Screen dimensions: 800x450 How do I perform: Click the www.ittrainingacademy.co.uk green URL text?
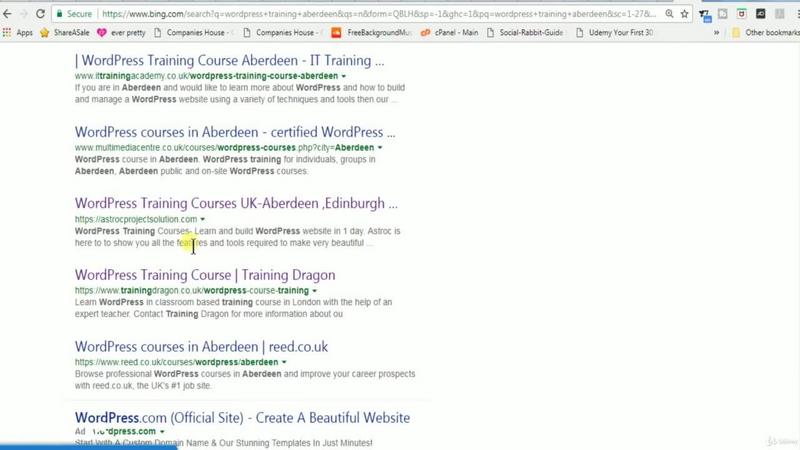[x=206, y=76]
